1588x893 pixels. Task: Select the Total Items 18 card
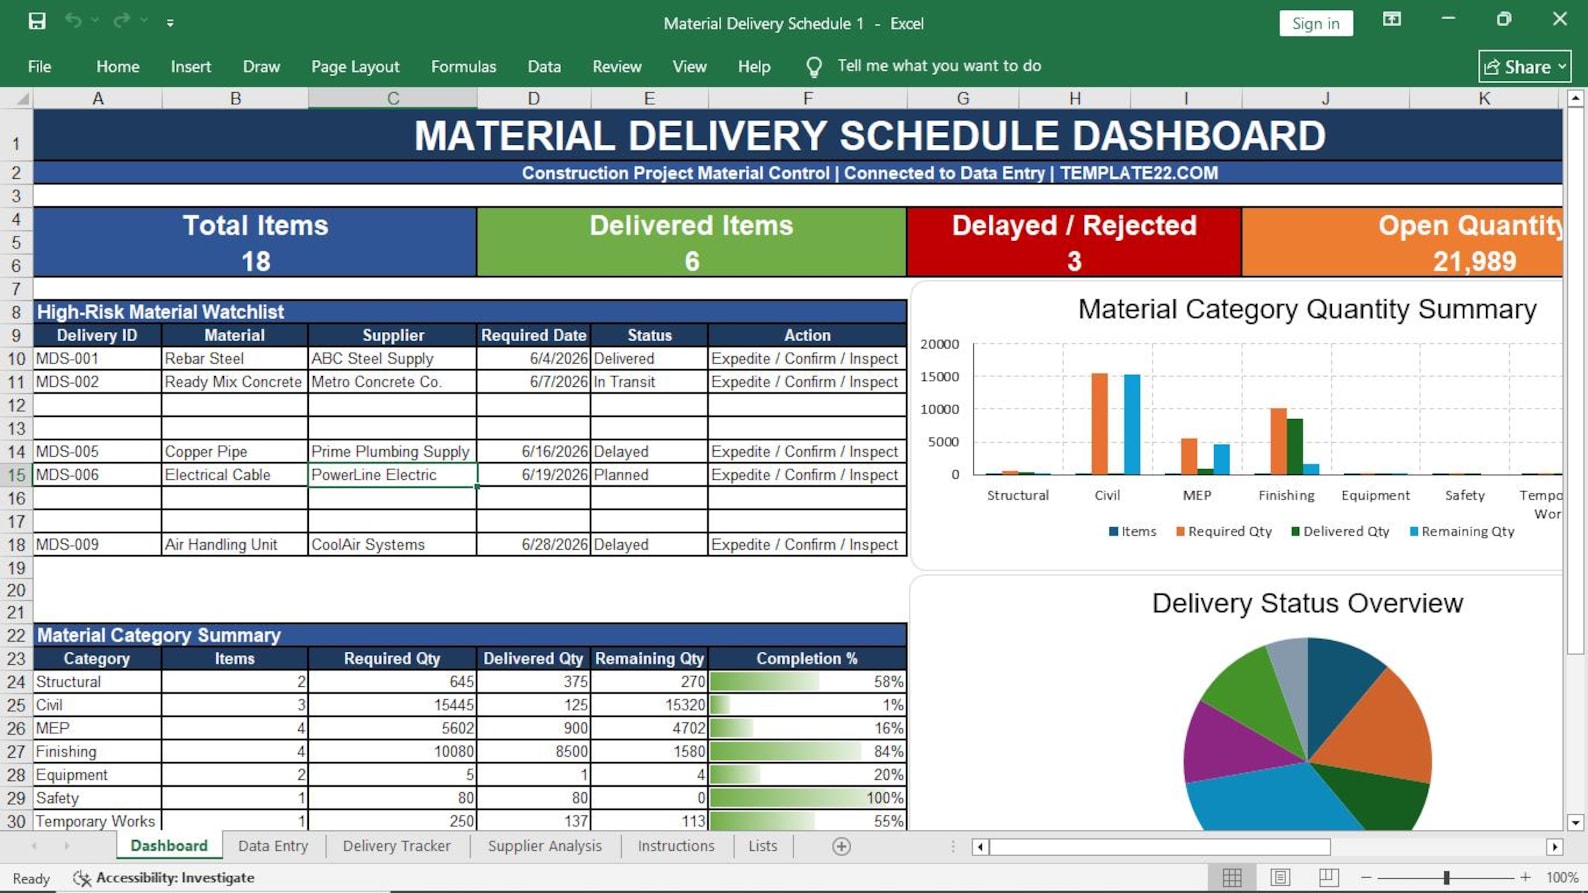click(255, 242)
